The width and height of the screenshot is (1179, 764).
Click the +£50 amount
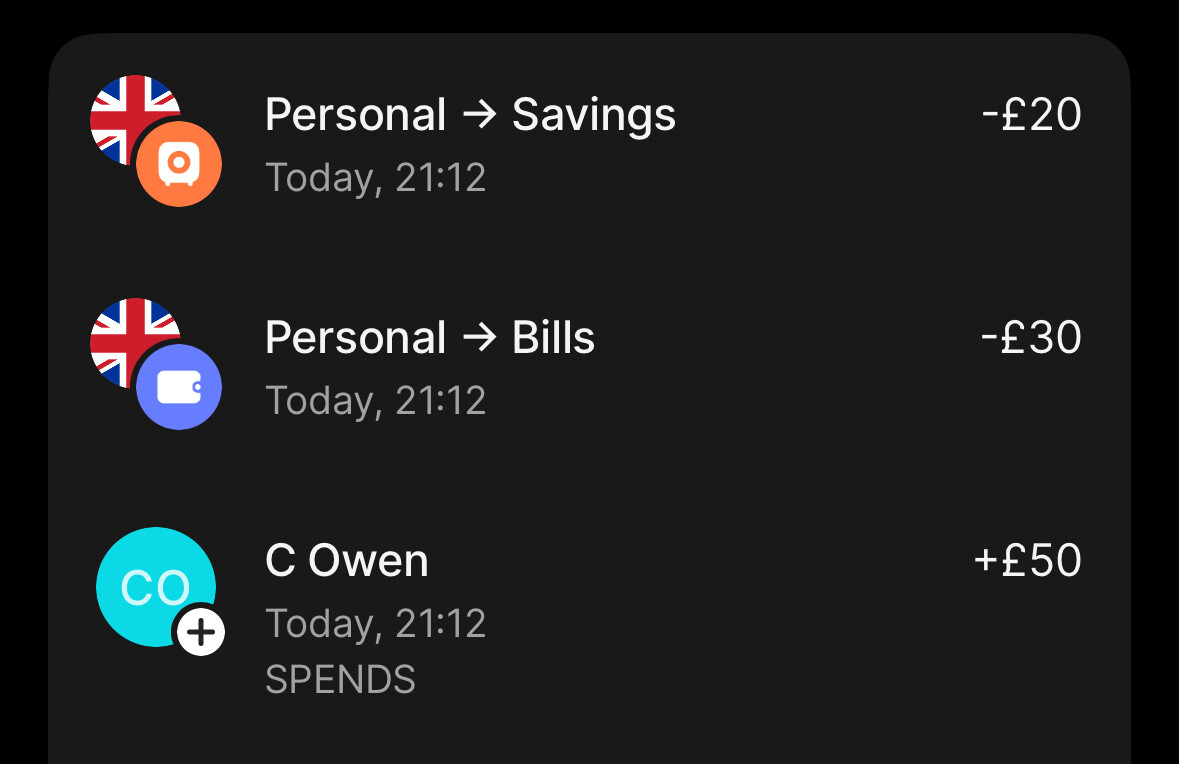tap(1027, 560)
